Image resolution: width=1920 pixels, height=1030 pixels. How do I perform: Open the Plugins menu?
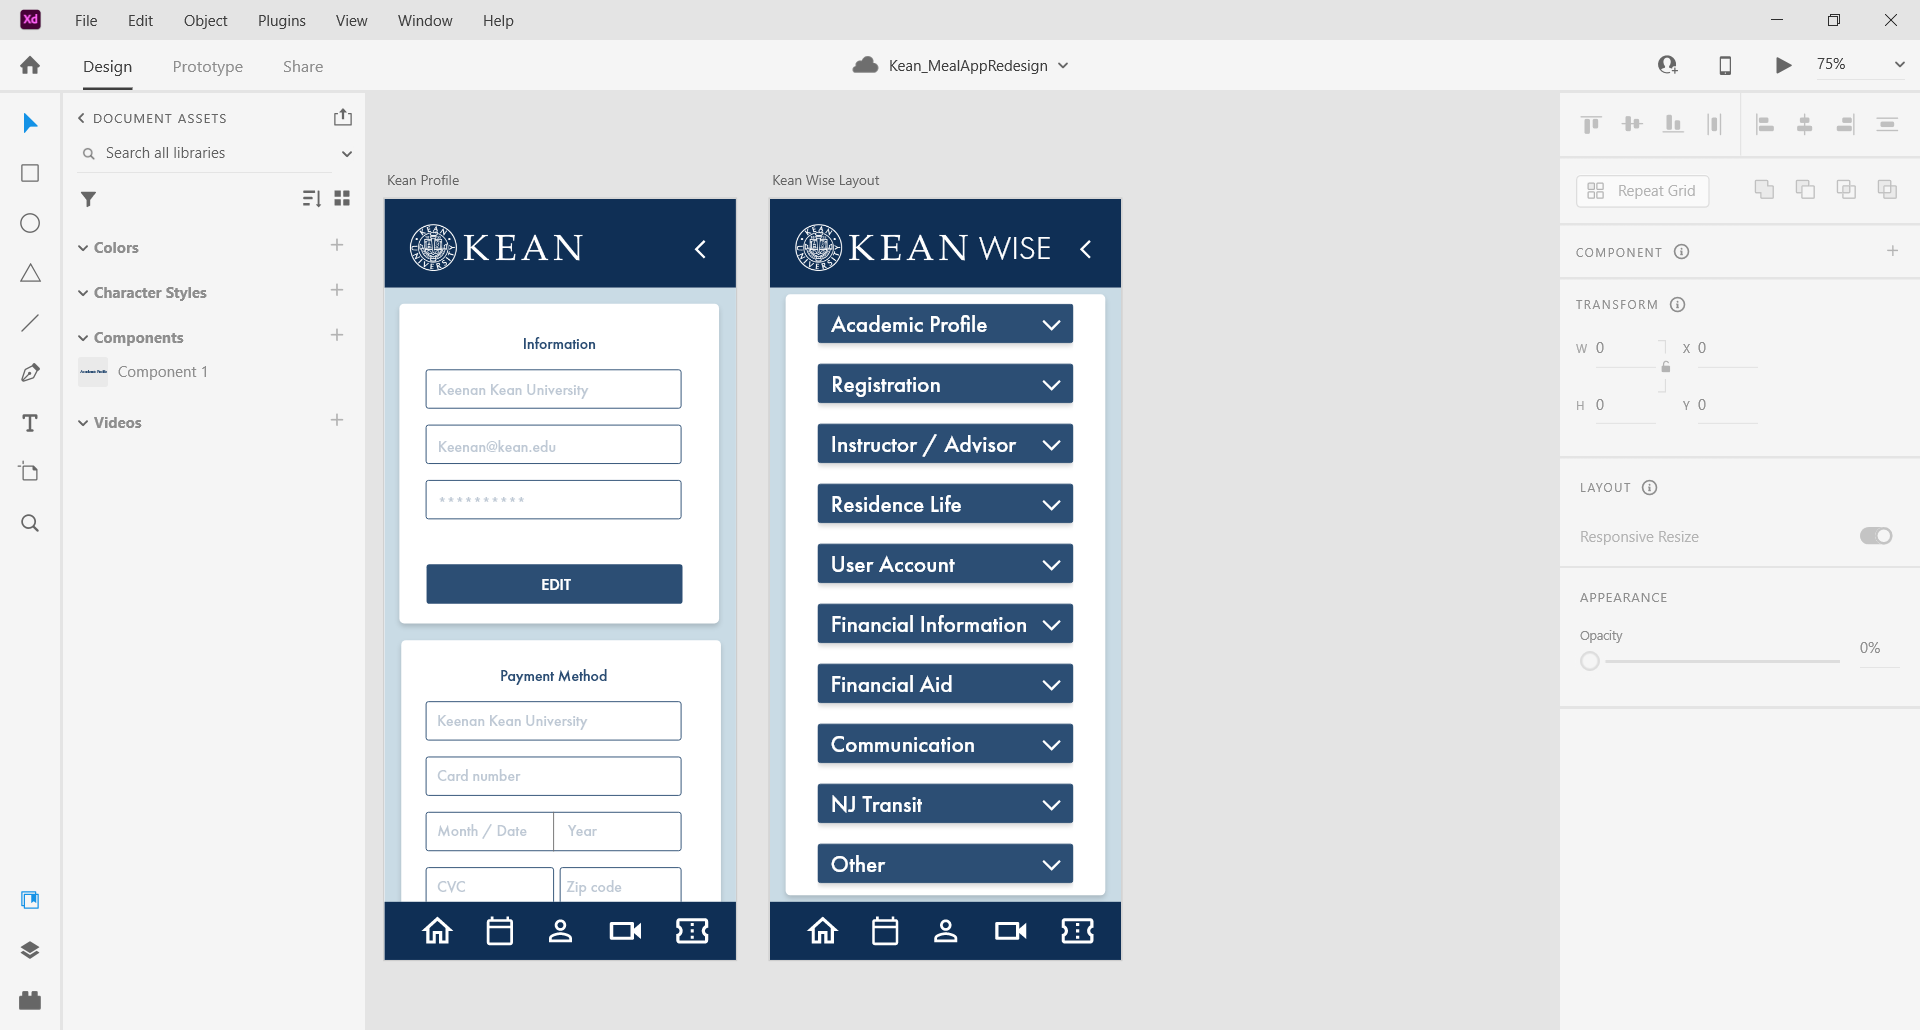coord(282,20)
